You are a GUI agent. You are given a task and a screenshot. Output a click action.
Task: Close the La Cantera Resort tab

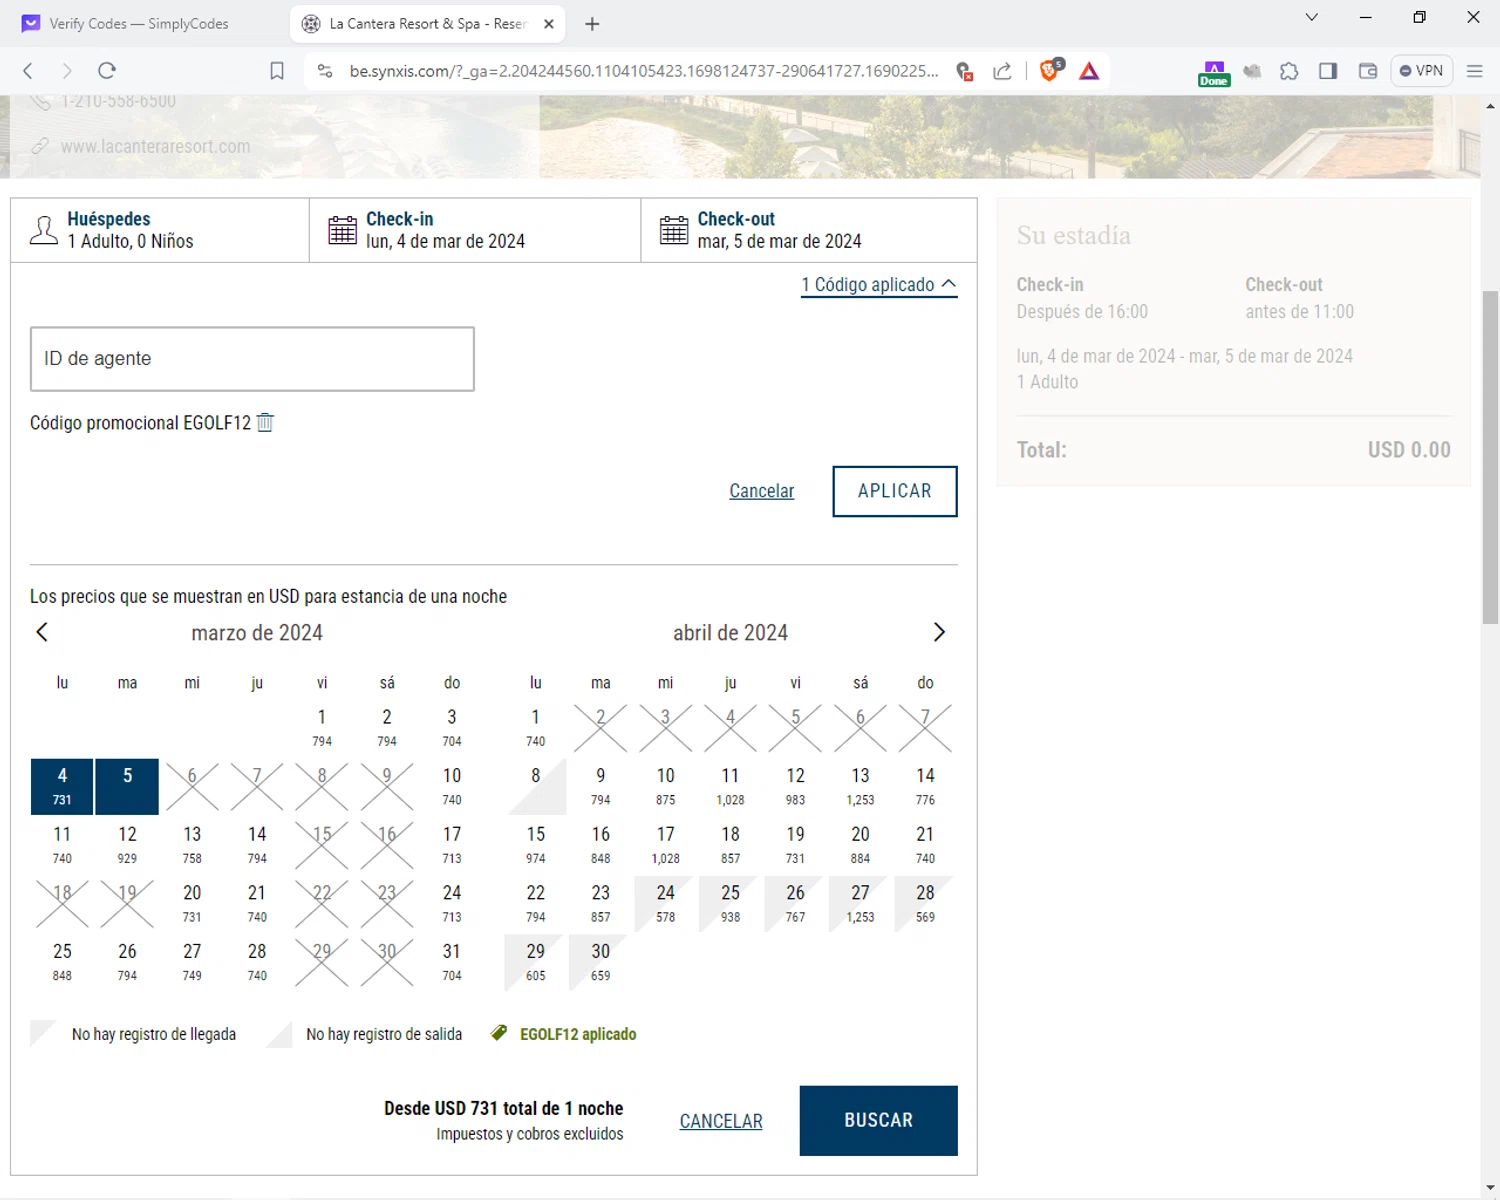[549, 24]
